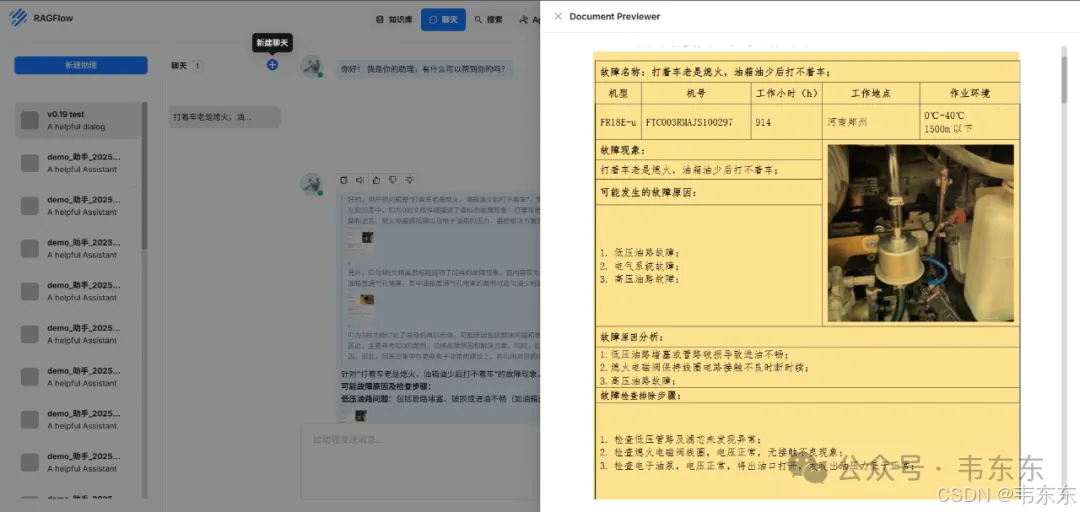Click the chat count badge 1
The width and height of the screenshot is (1080, 512).
coord(196,66)
